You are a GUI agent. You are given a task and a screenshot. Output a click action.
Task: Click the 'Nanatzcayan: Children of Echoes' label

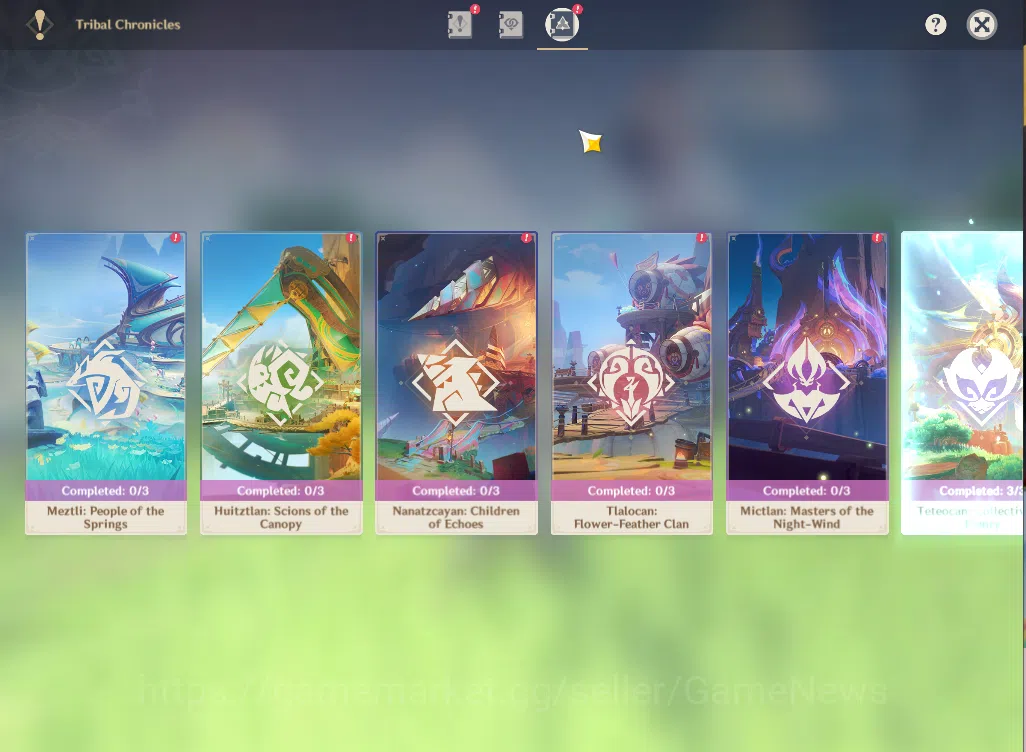tap(456, 517)
